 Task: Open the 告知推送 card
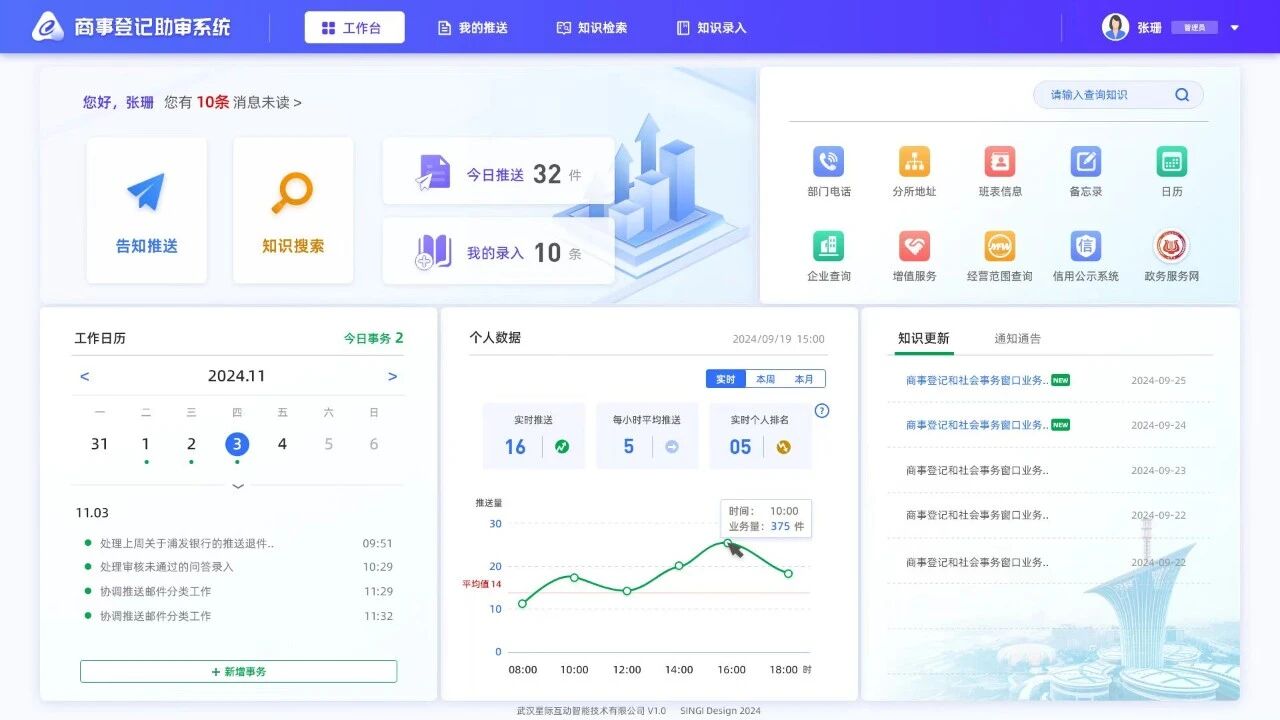click(x=147, y=211)
